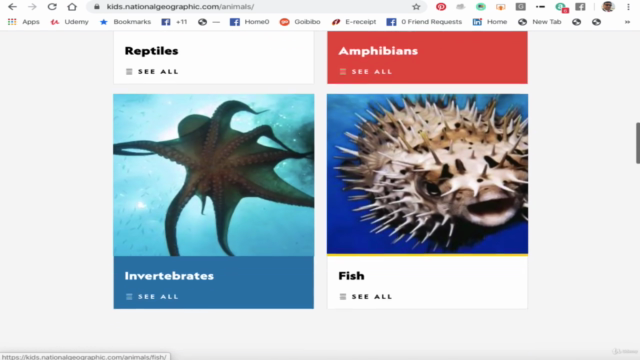Viewport: 640px width, 360px height.
Task: Click the browser Forward arrow
Action: coord(32,7)
